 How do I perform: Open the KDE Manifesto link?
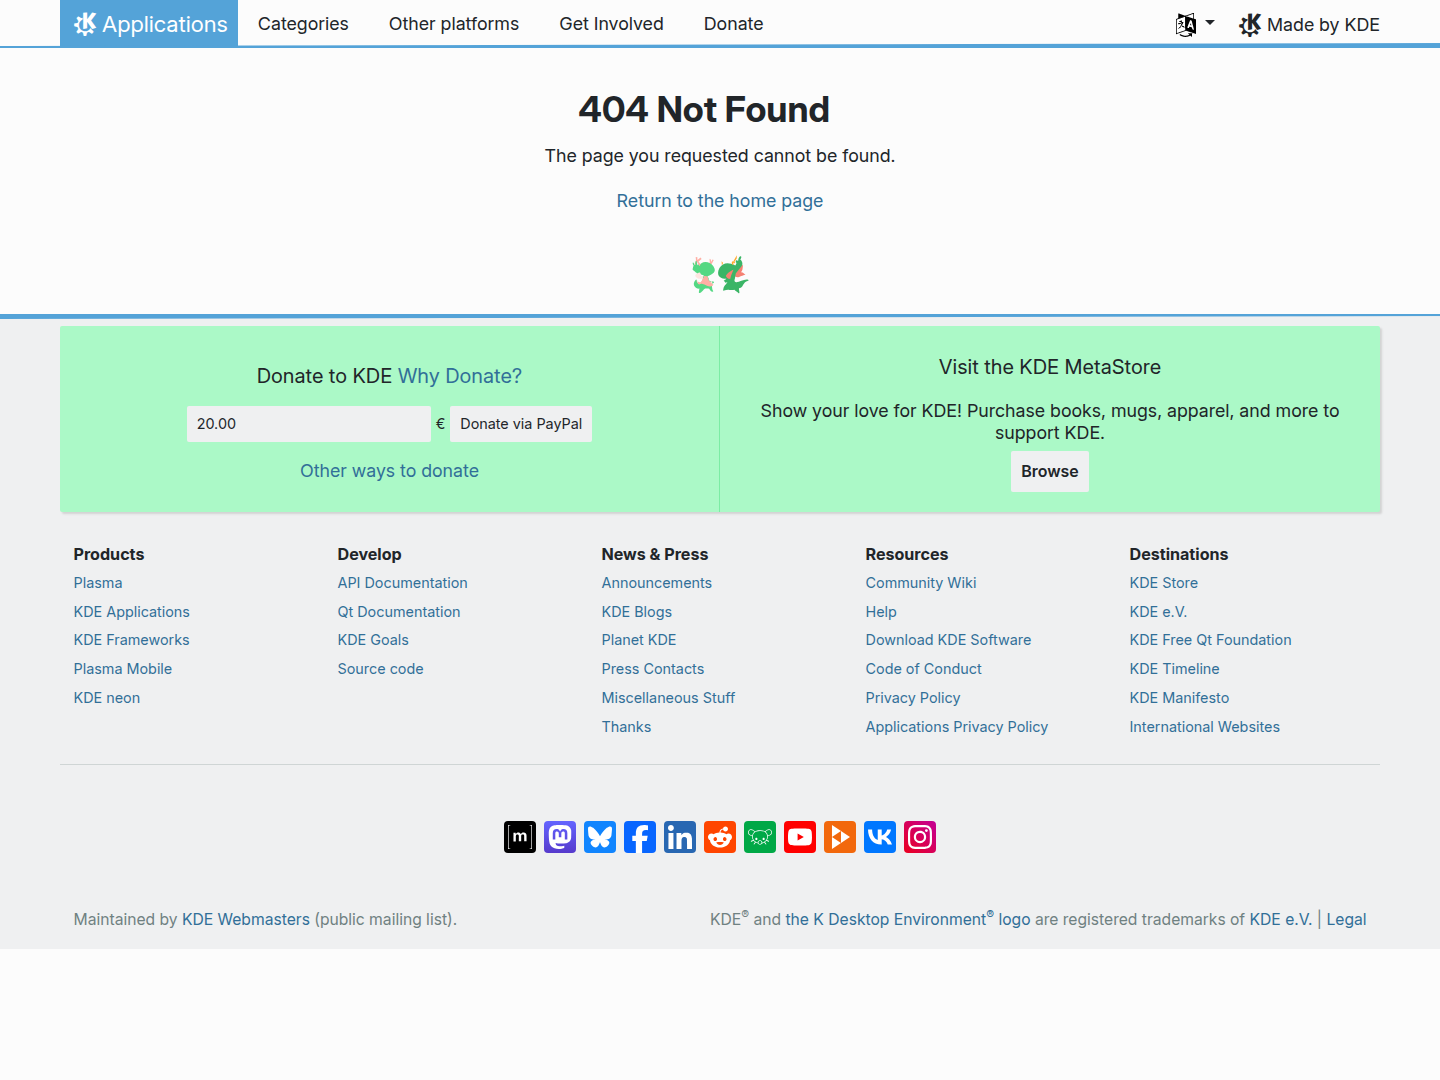click(1180, 698)
